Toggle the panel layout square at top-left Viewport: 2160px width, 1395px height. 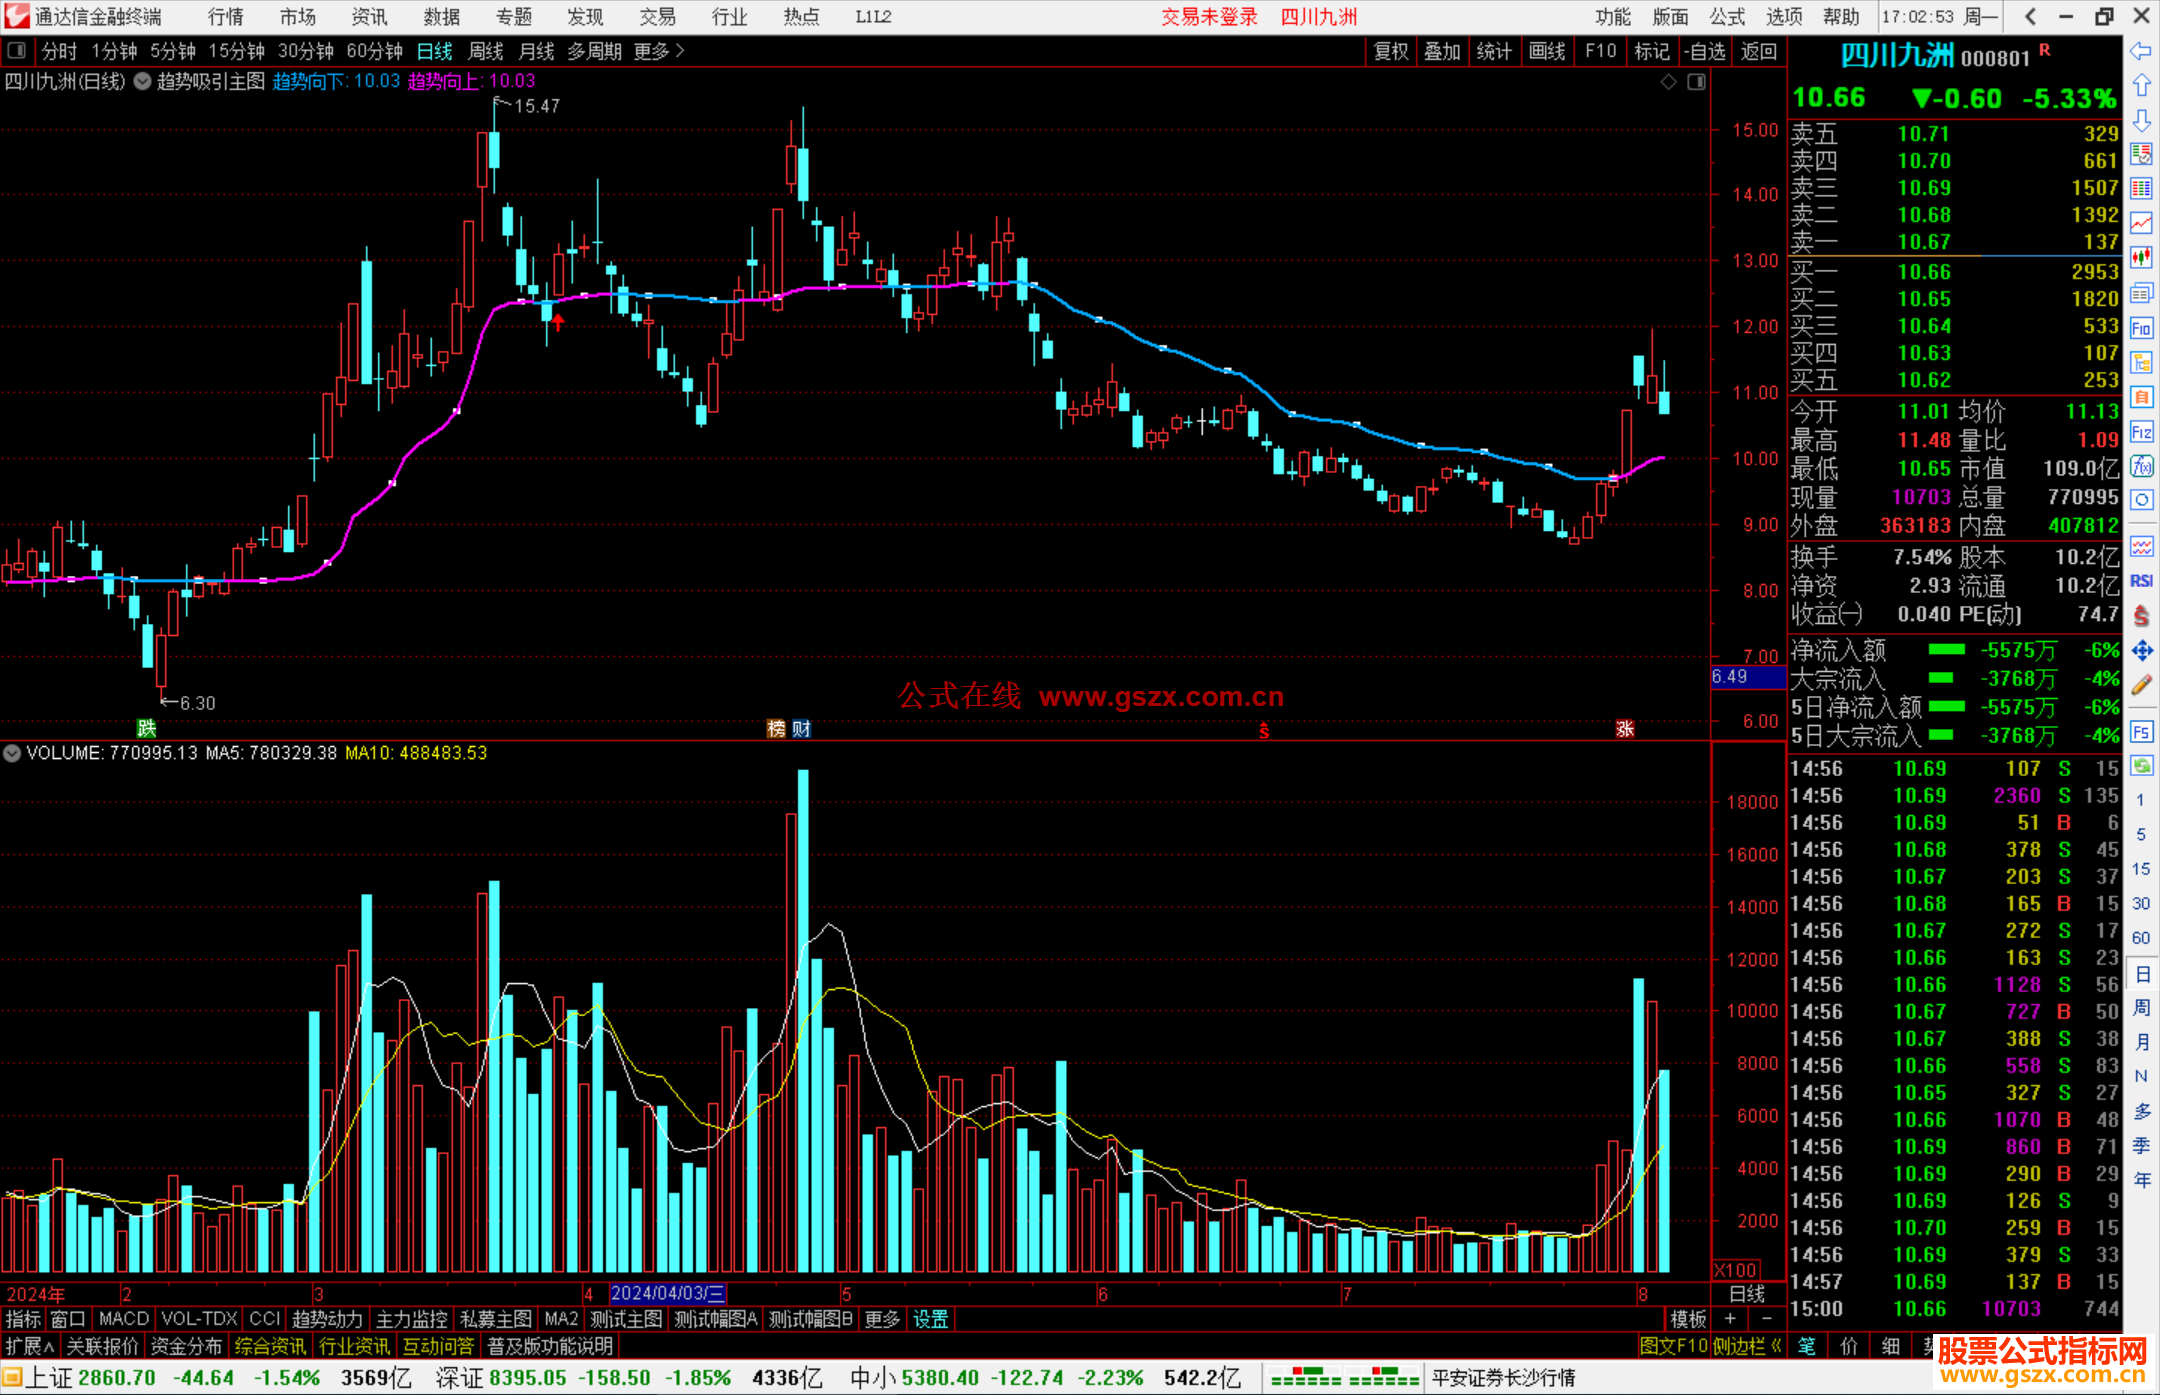point(17,51)
